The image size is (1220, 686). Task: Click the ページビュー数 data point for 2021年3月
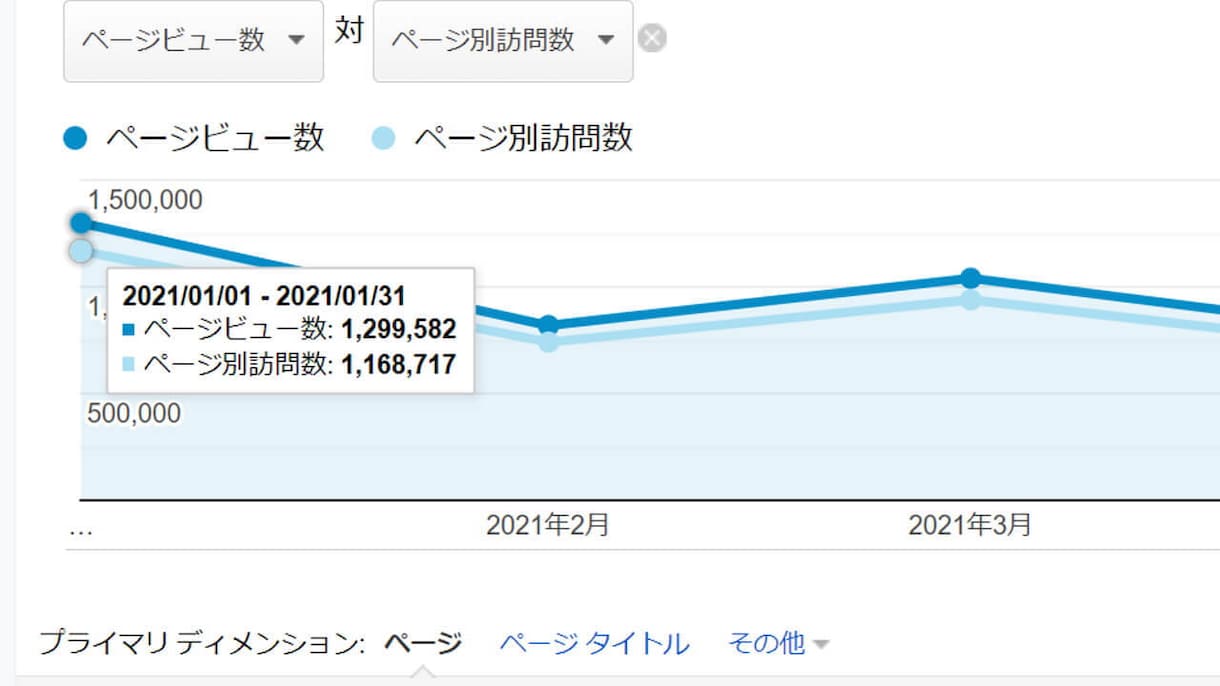(x=970, y=278)
